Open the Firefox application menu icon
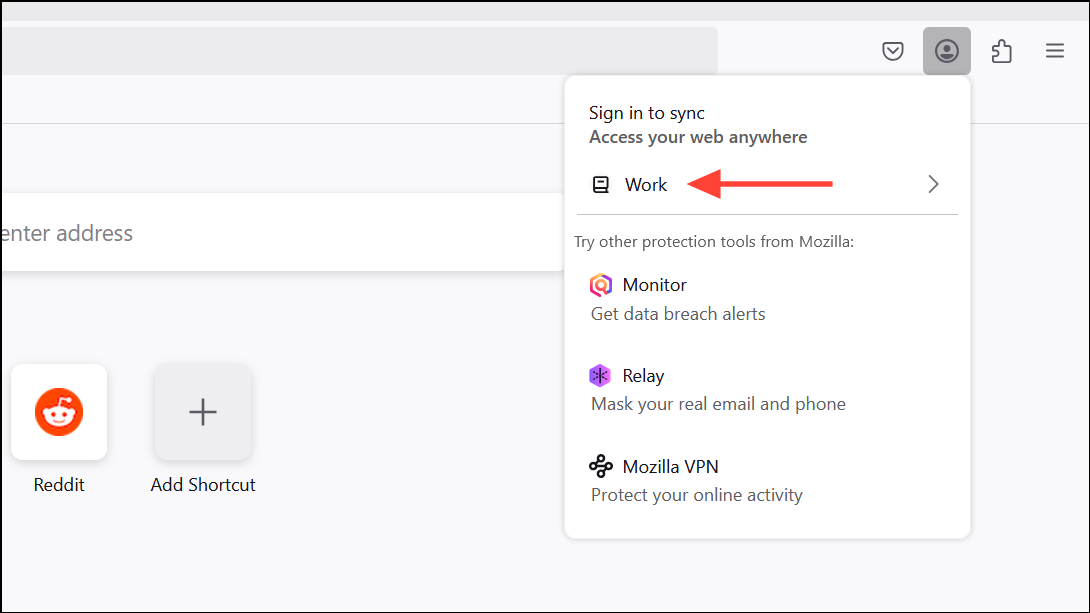The image size is (1090, 613). click(1054, 50)
